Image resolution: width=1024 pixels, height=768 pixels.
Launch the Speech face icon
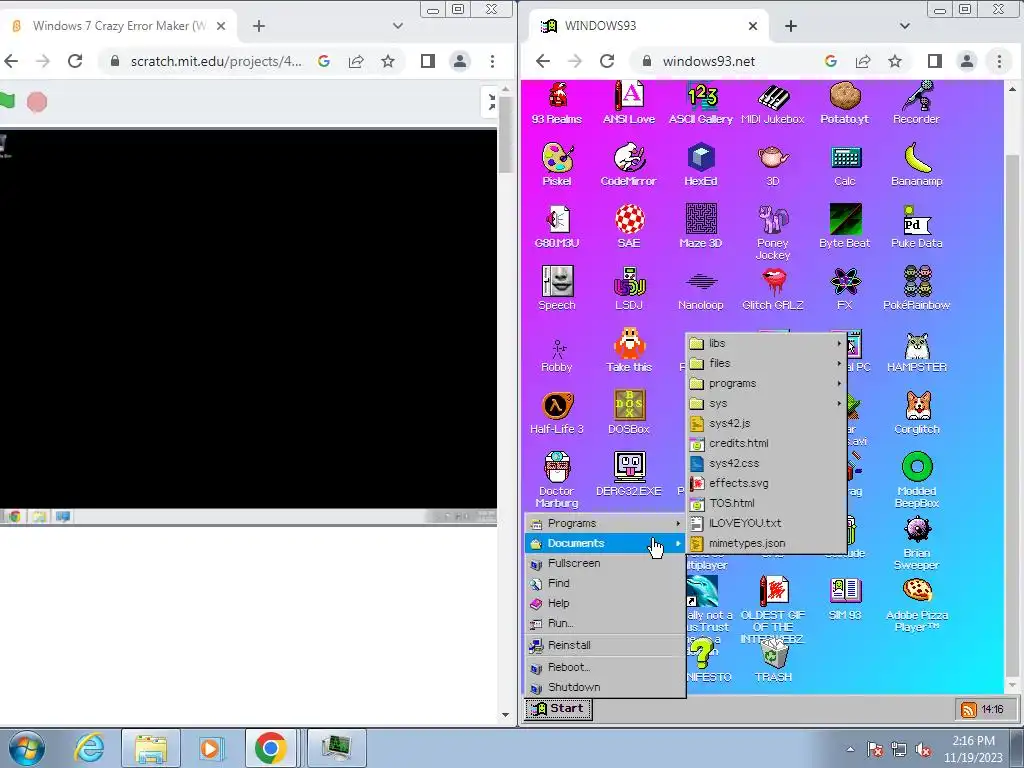pyautogui.click(x=557, y=288)
